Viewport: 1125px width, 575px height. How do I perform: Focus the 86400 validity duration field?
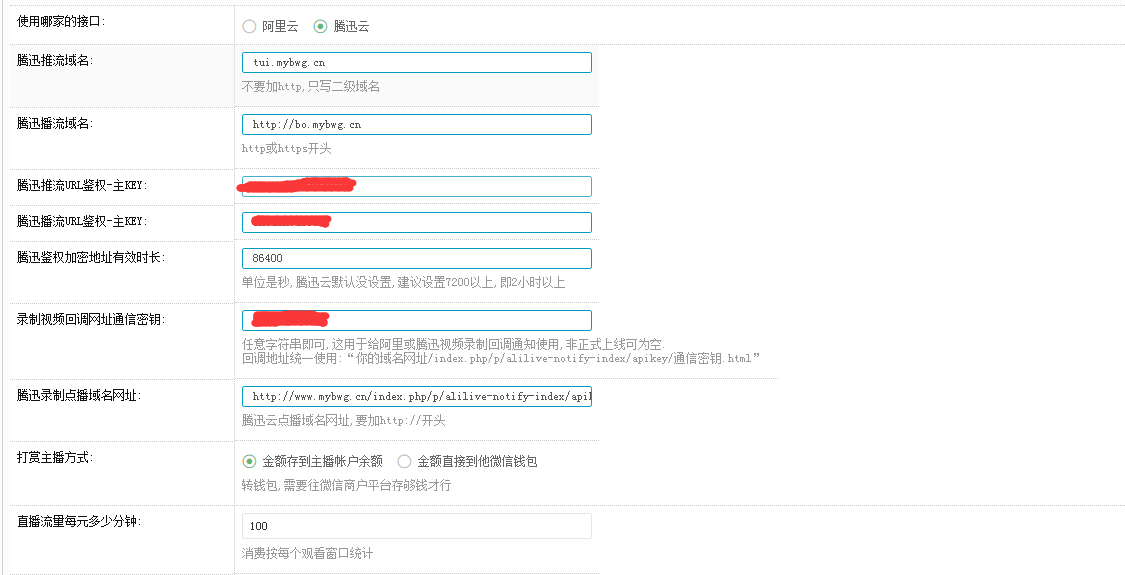tap(416, 258)
